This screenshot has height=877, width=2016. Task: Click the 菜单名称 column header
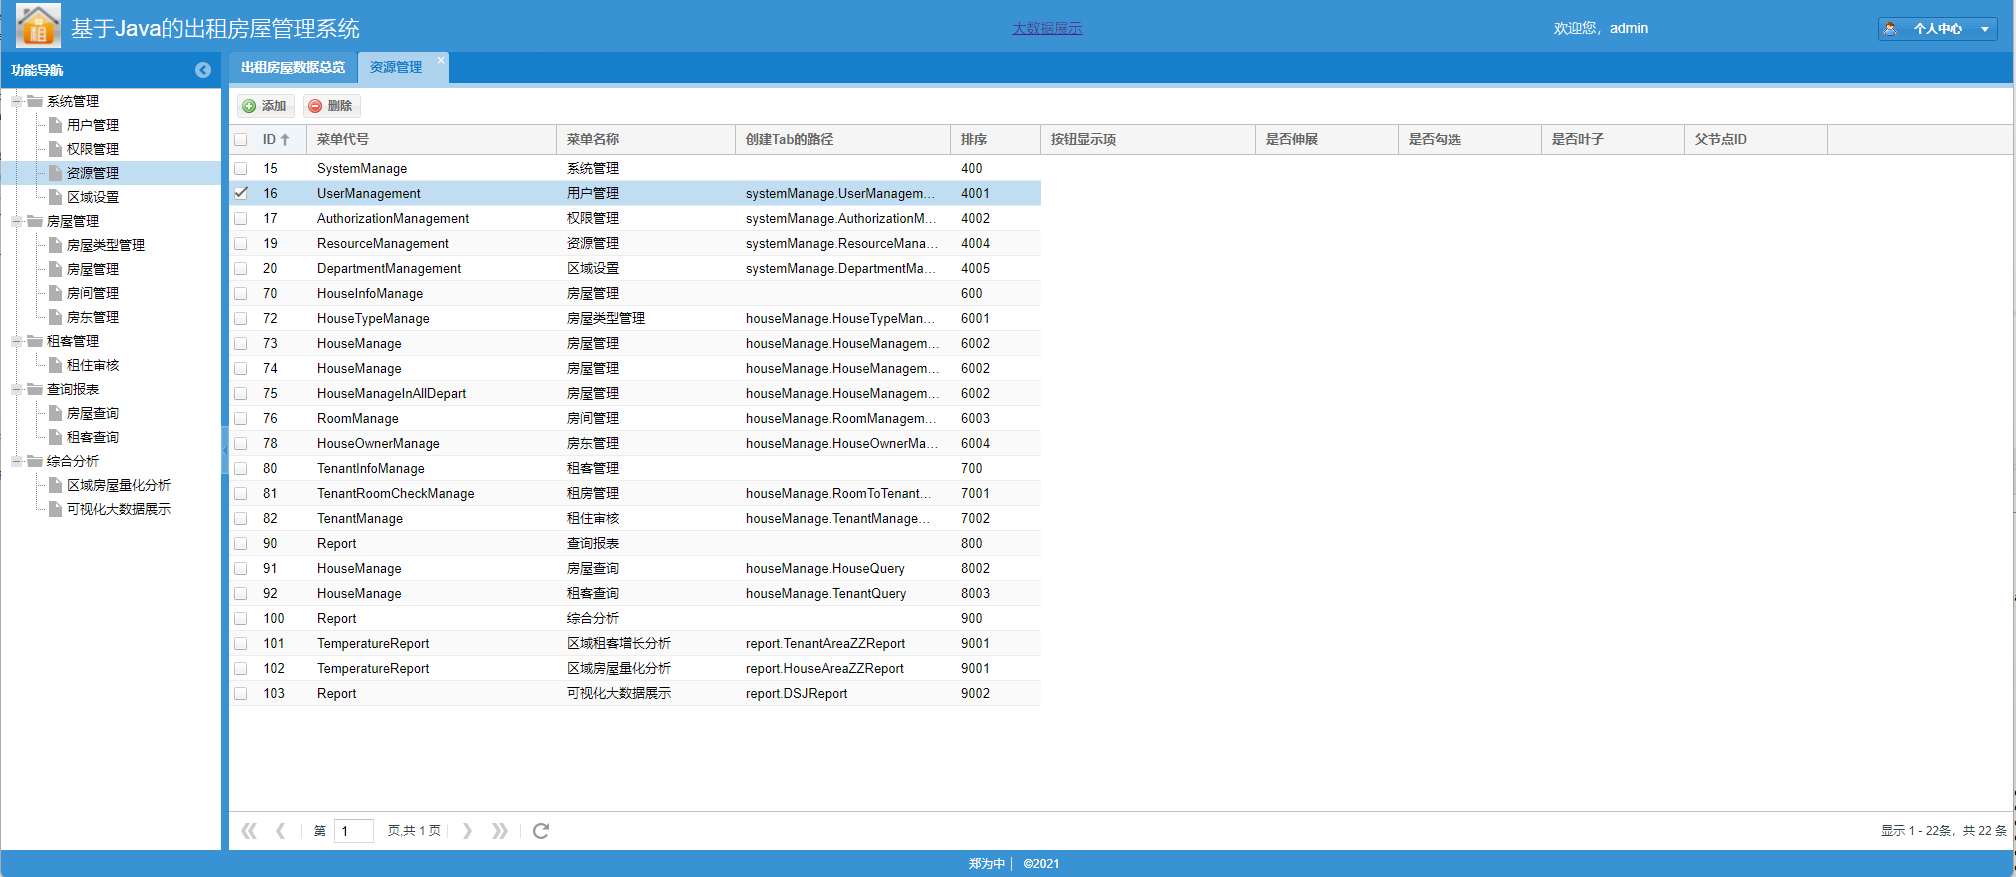646,140
